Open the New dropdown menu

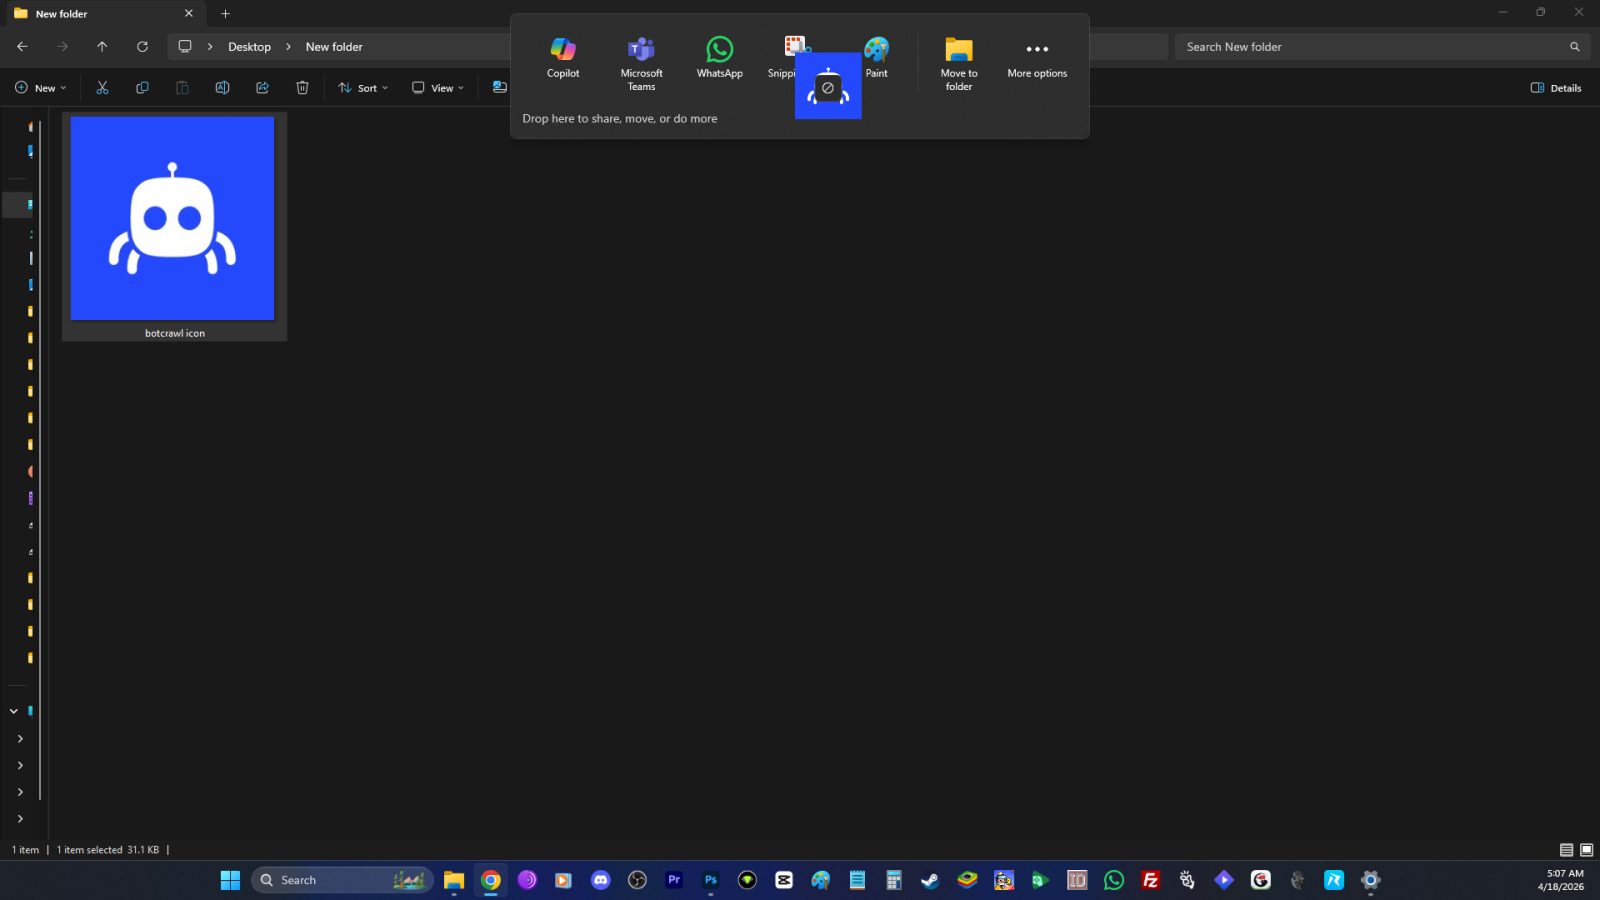pyautogui.click(x=41, y=88)
